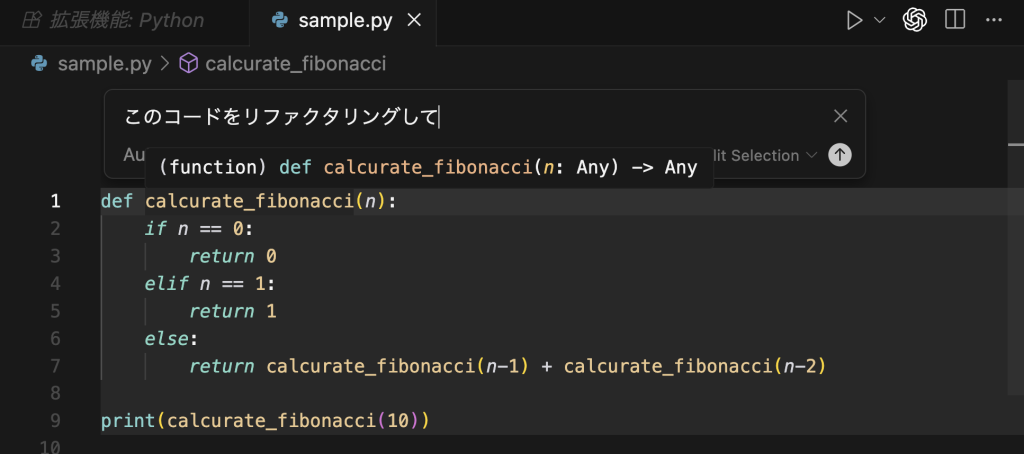Click the chat prompt input field
This screenshot has height=454, width=1024.
coord(470,117)
